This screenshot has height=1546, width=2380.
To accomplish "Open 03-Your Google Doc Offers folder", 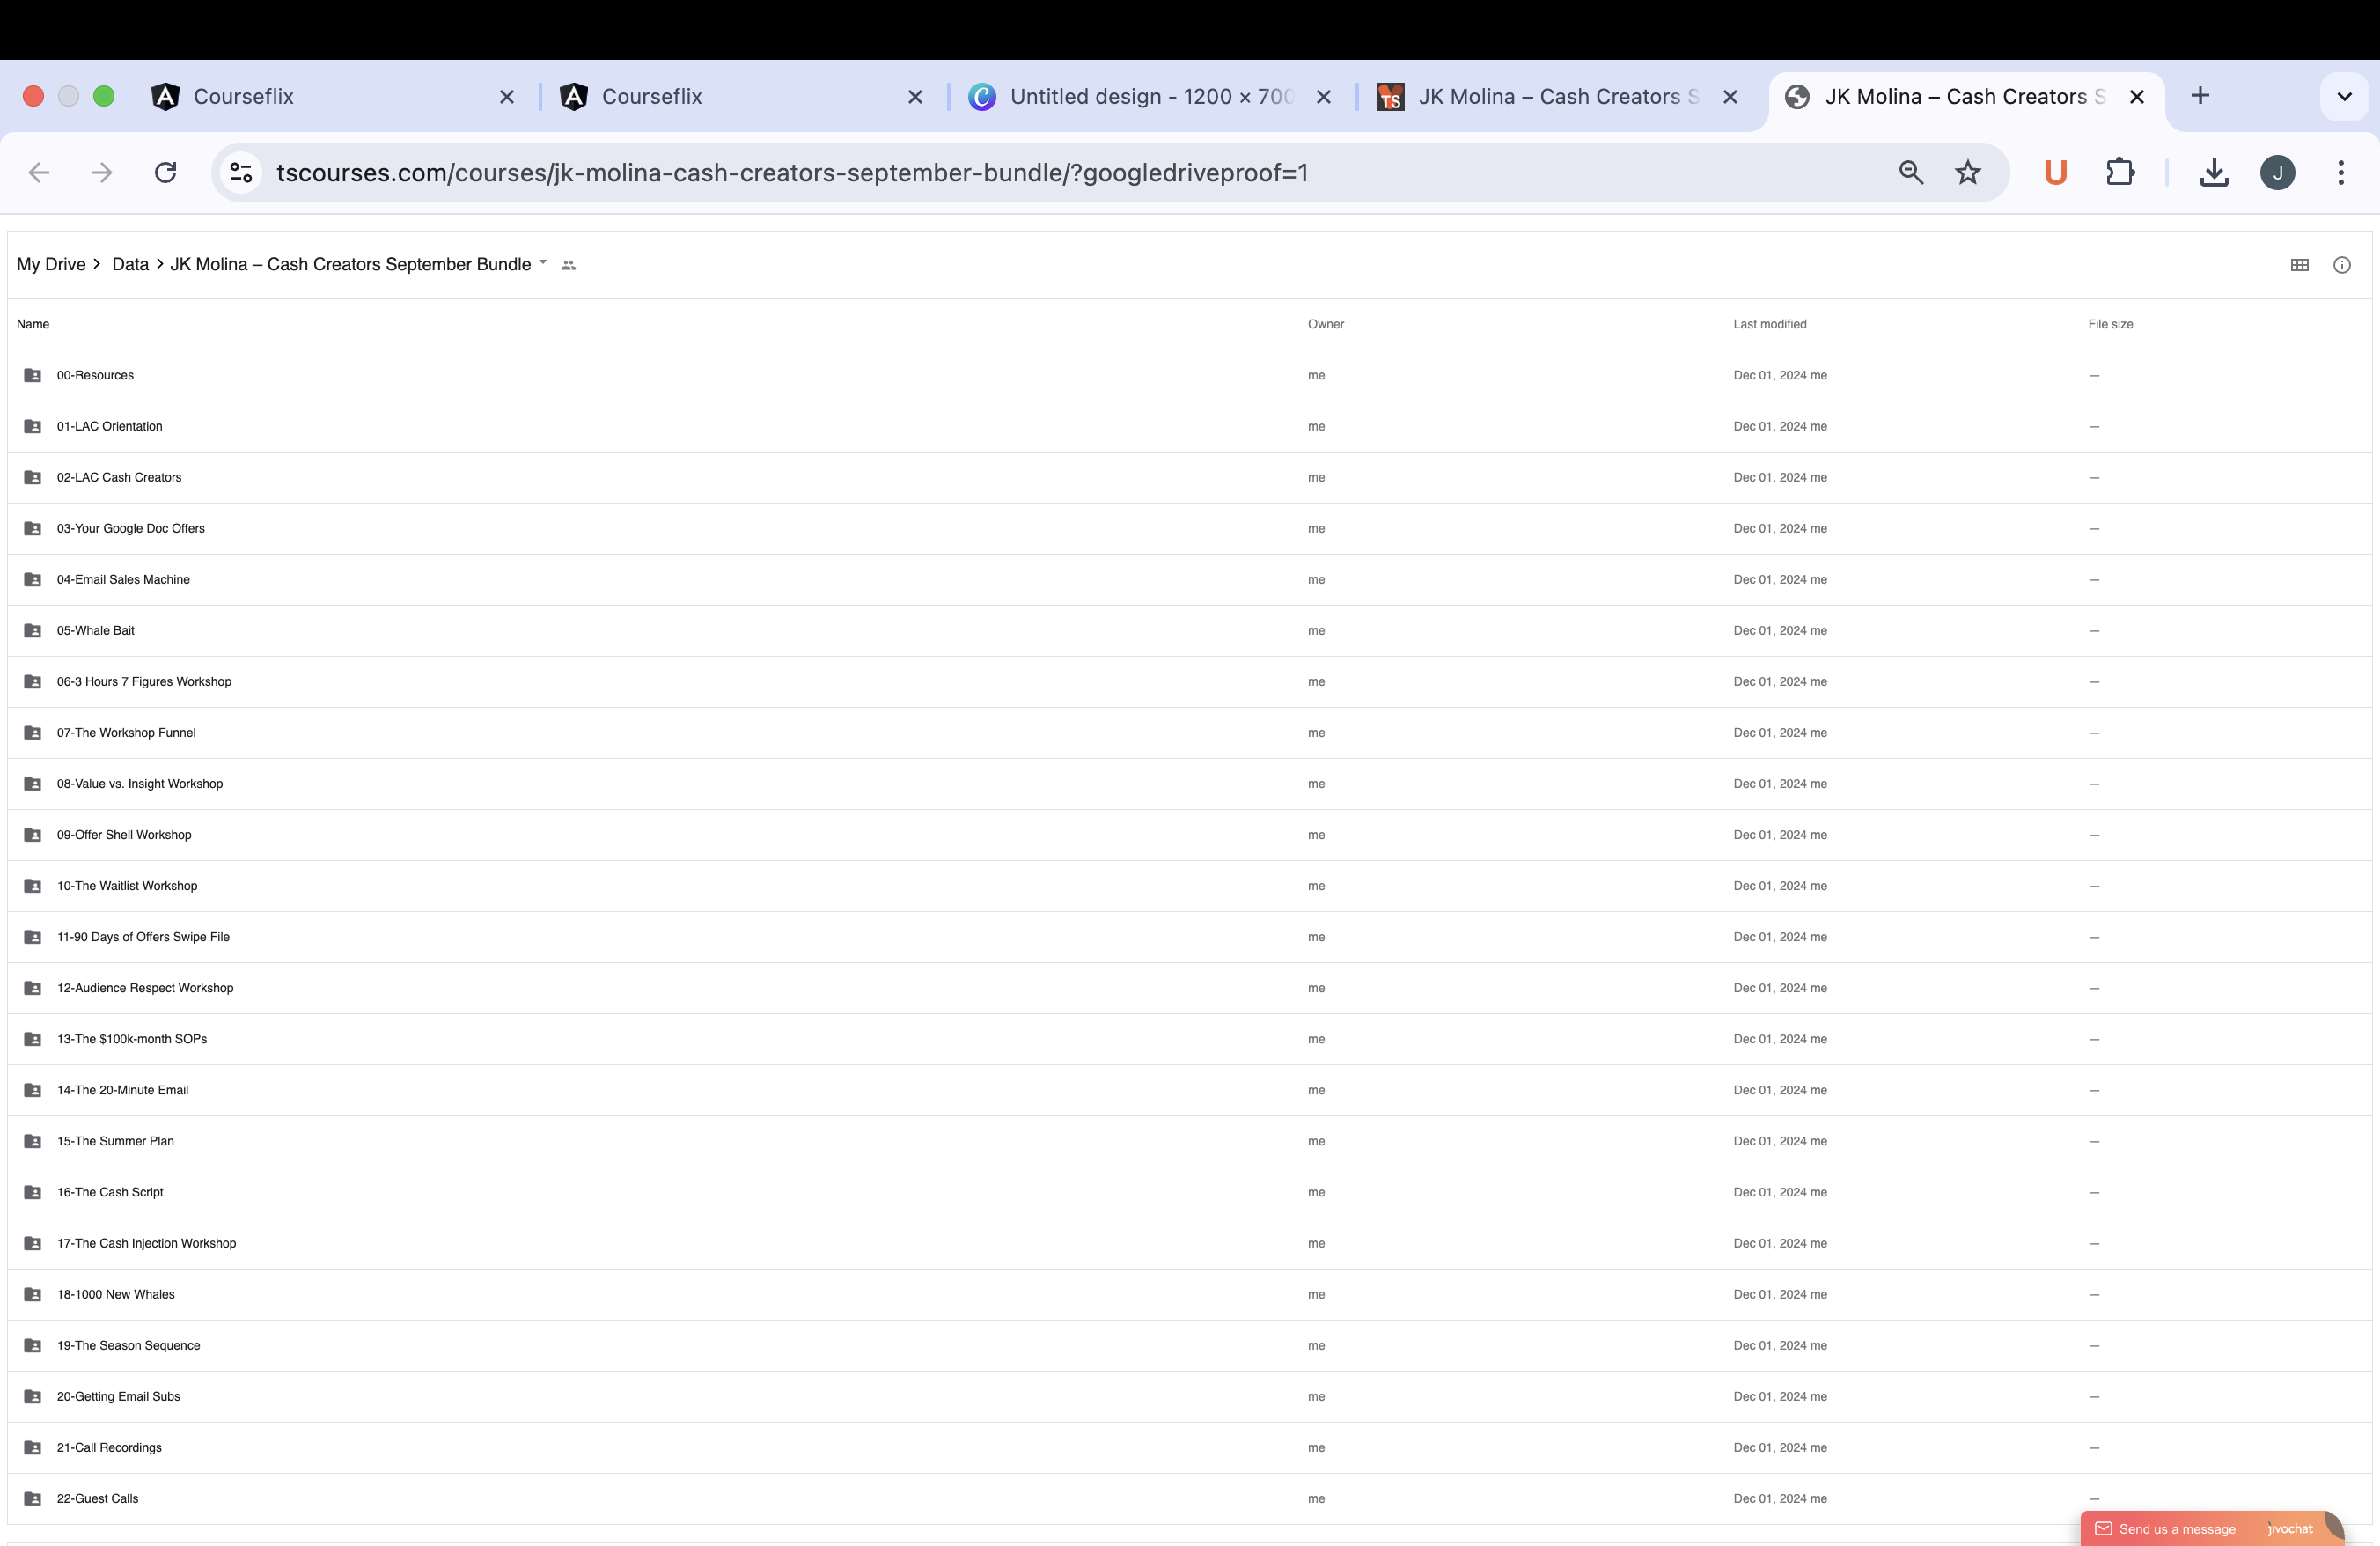I will (x=1189, y=529).
